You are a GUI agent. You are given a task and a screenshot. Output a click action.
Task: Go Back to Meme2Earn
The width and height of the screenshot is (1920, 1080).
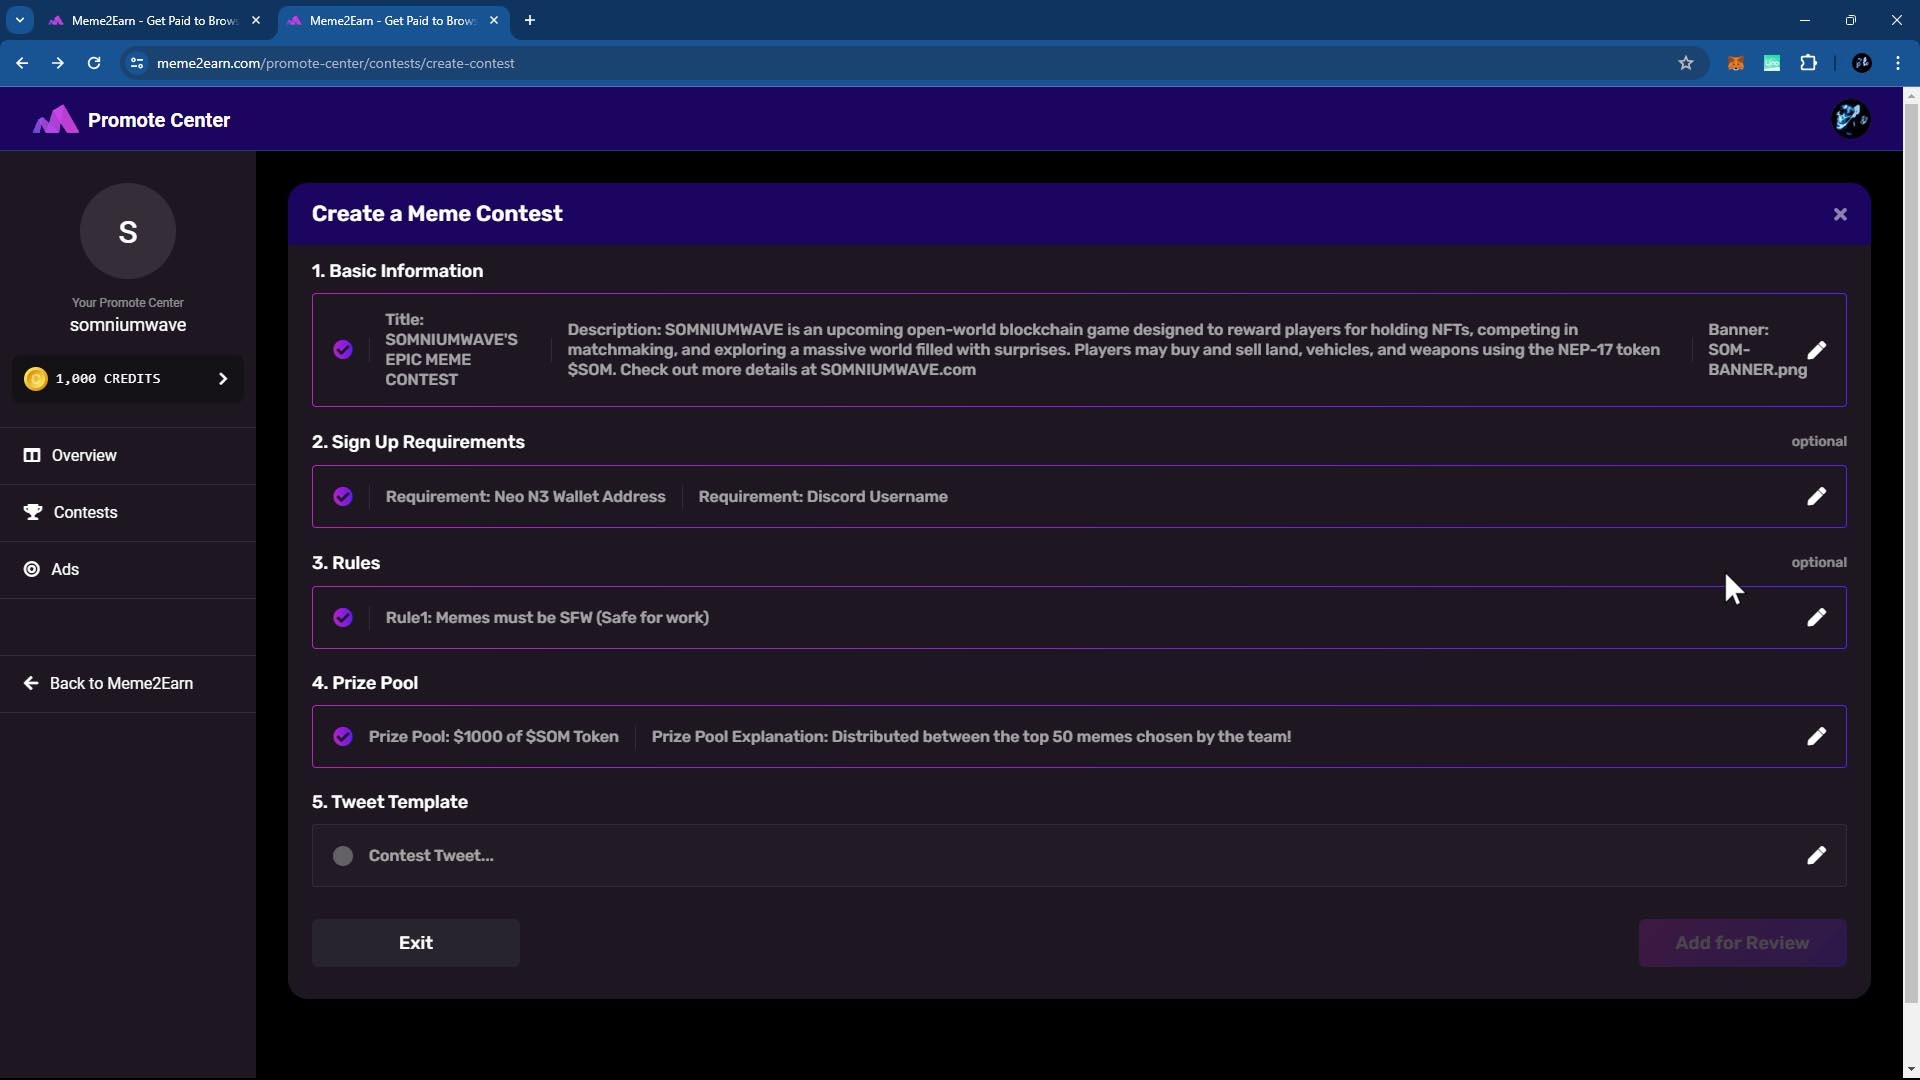pos(128,683)
